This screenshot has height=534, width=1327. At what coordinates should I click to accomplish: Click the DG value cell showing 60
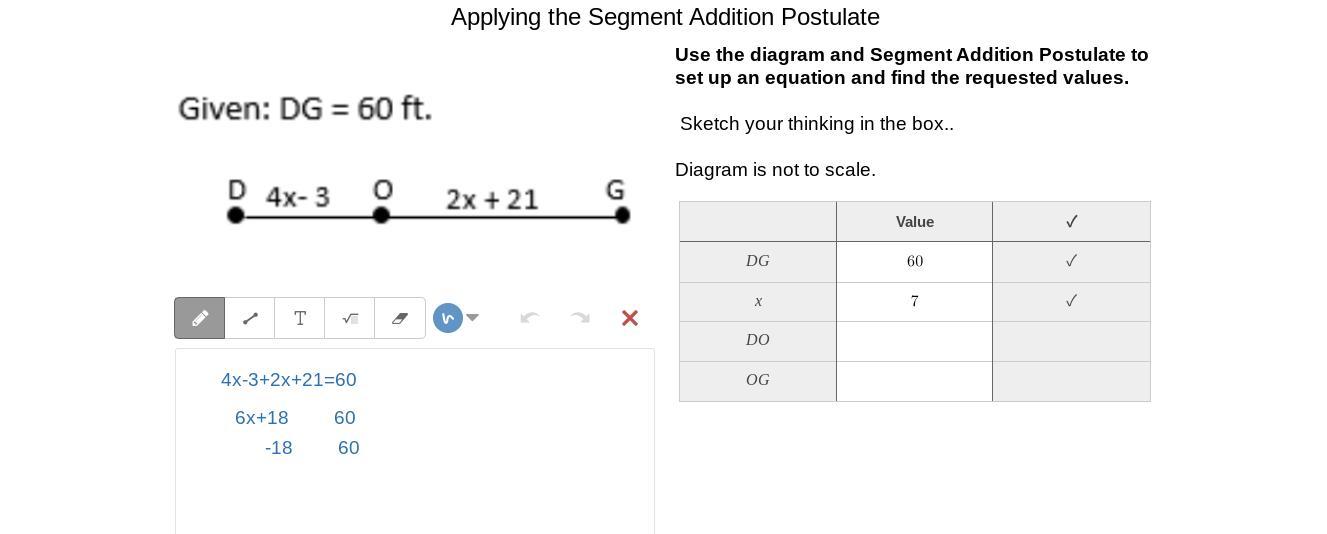pyautogui.click(x=914, y=261)
